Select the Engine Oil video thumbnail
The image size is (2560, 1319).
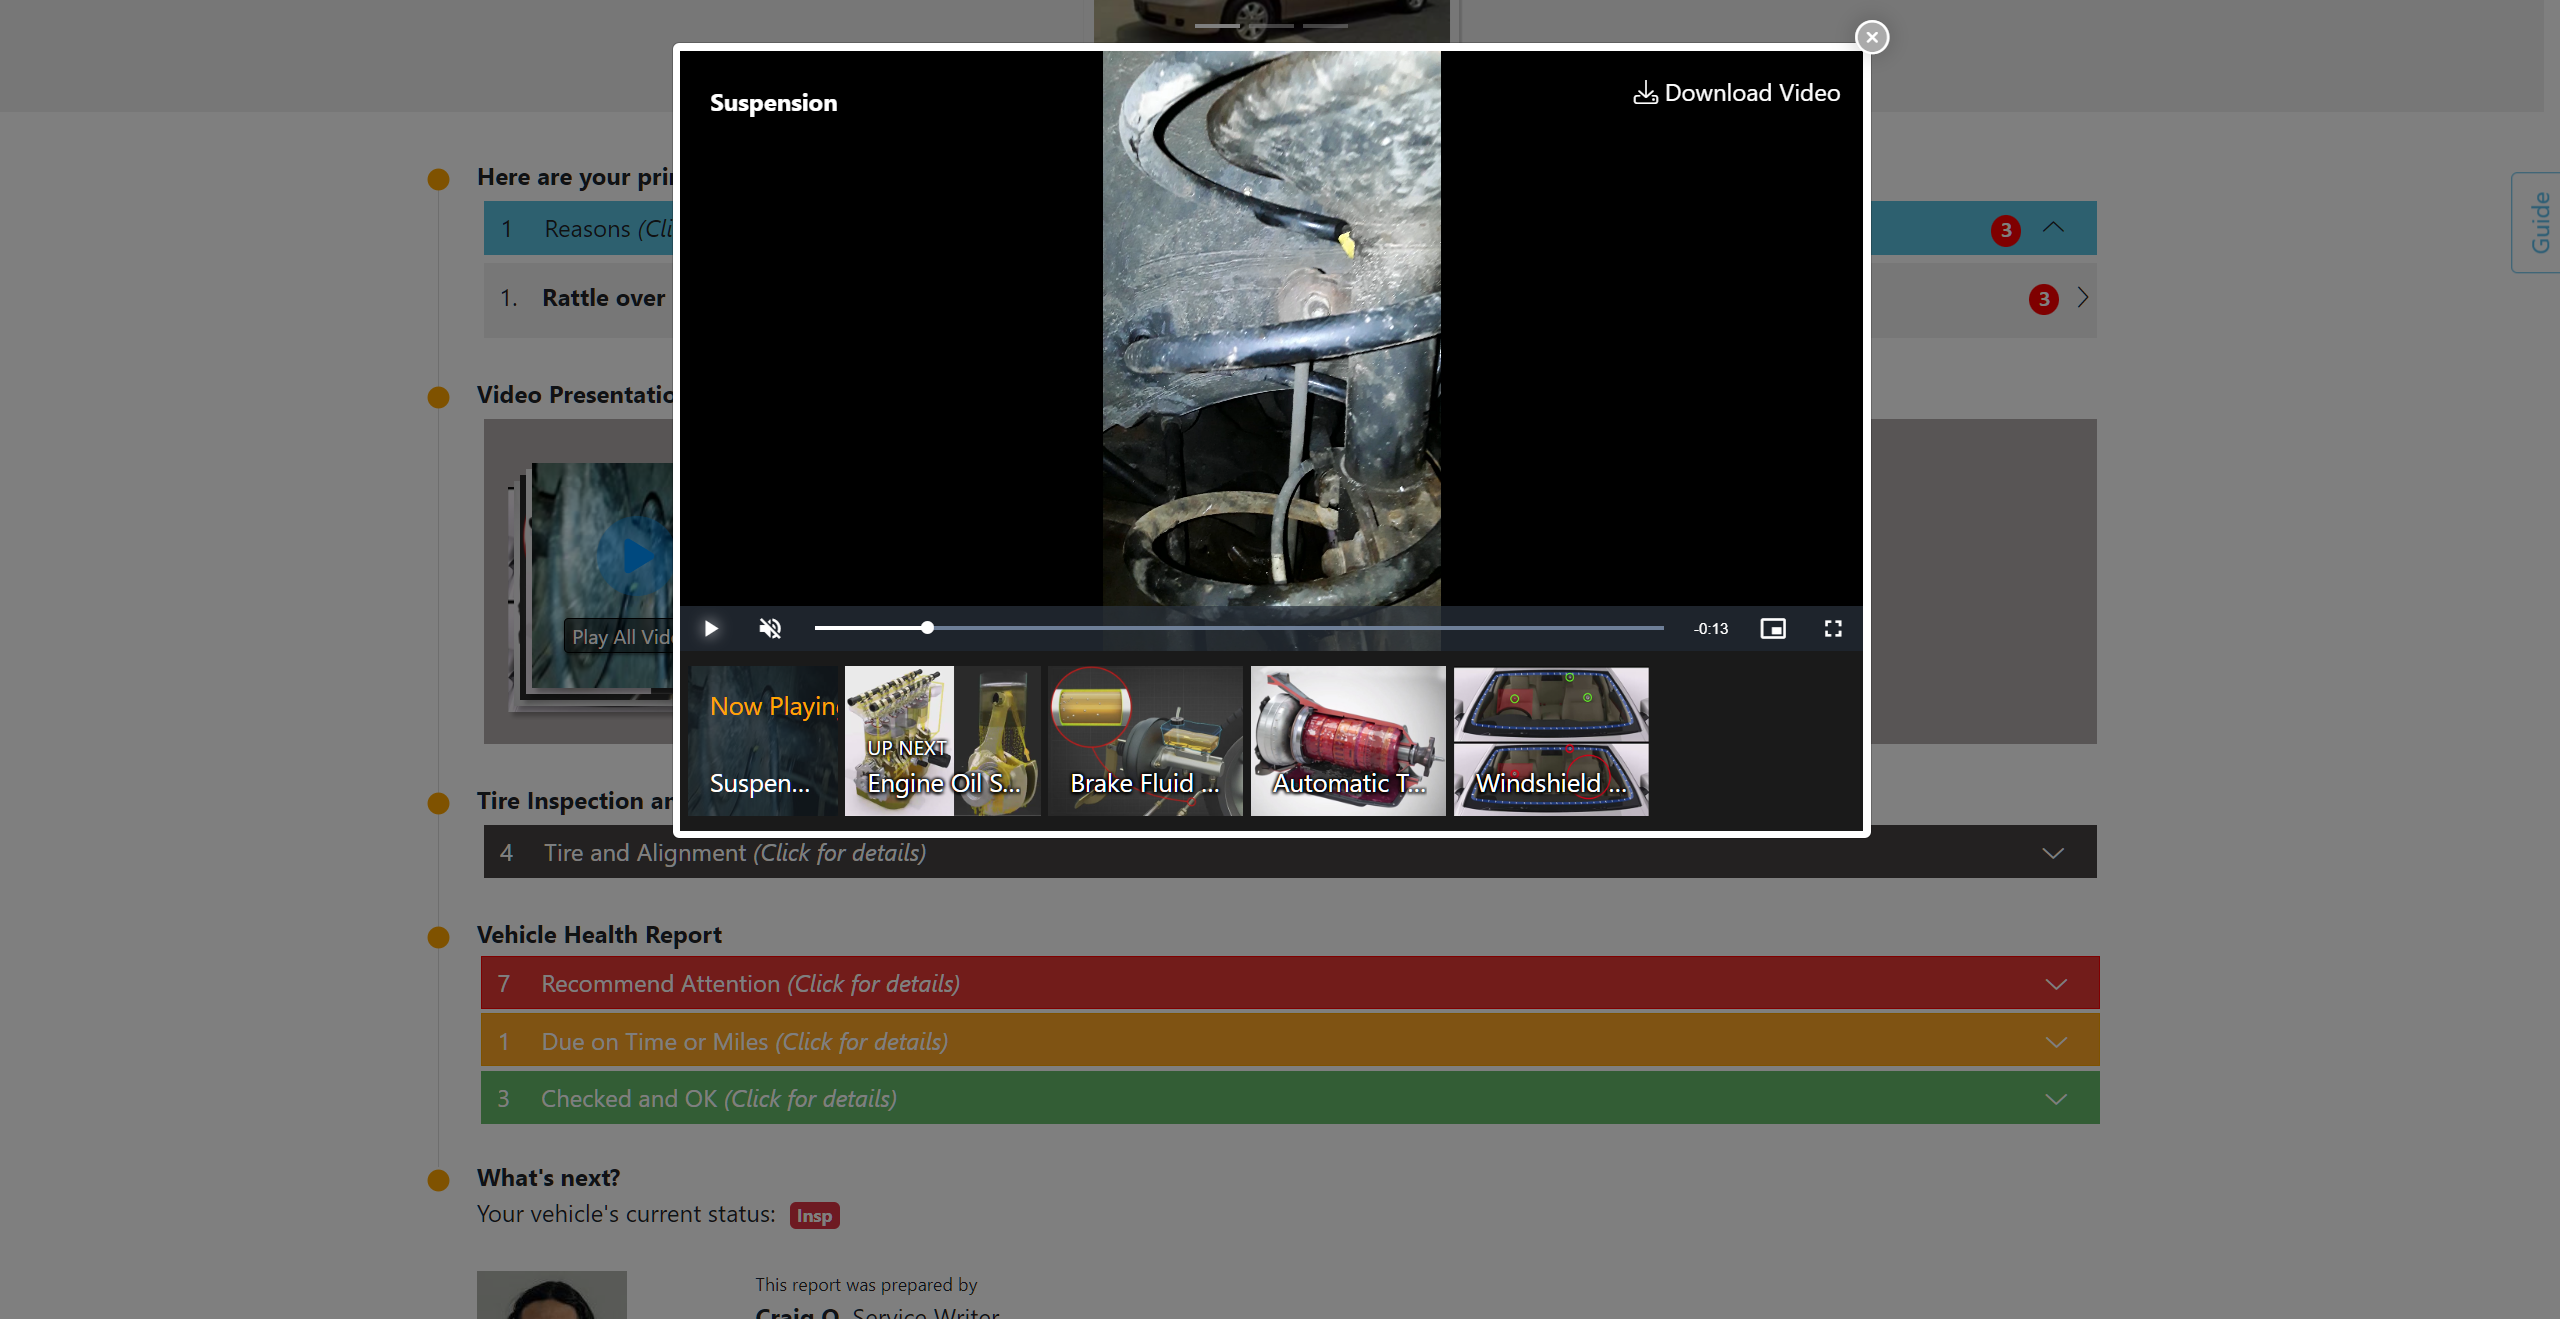(x=942, y=741)
